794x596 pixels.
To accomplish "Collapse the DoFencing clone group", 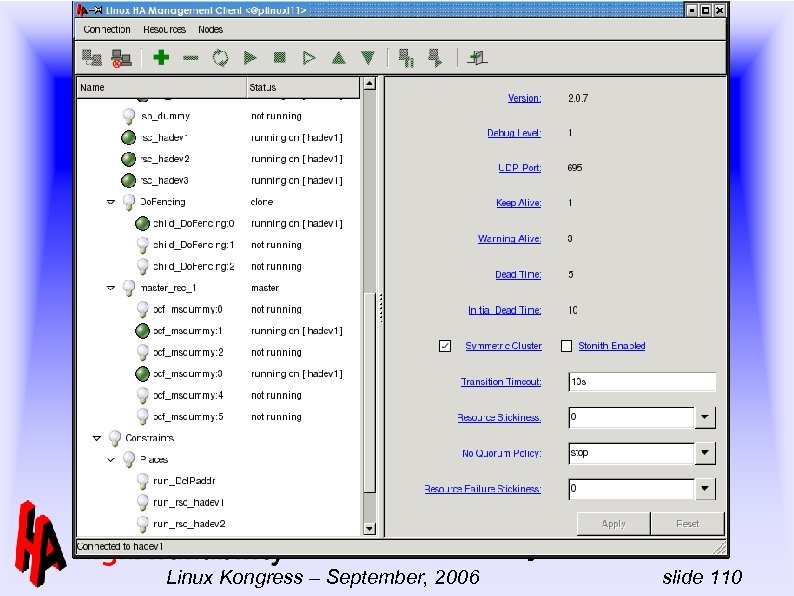I will (x=111, y=202).
